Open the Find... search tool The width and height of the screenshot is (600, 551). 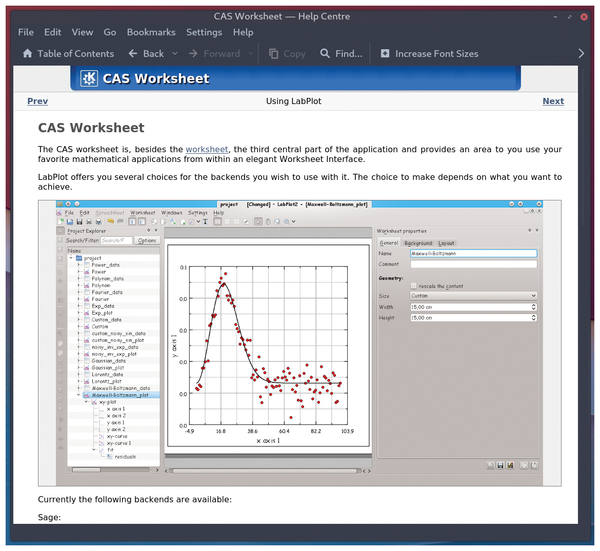click(341, 54)
